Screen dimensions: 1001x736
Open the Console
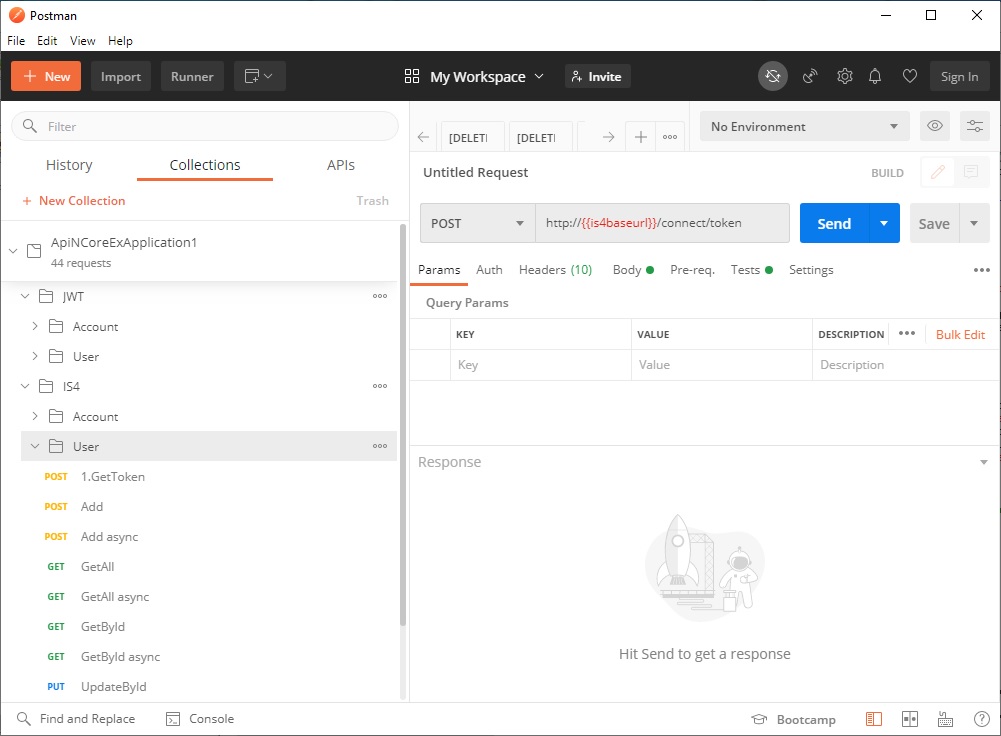[200, 719]
